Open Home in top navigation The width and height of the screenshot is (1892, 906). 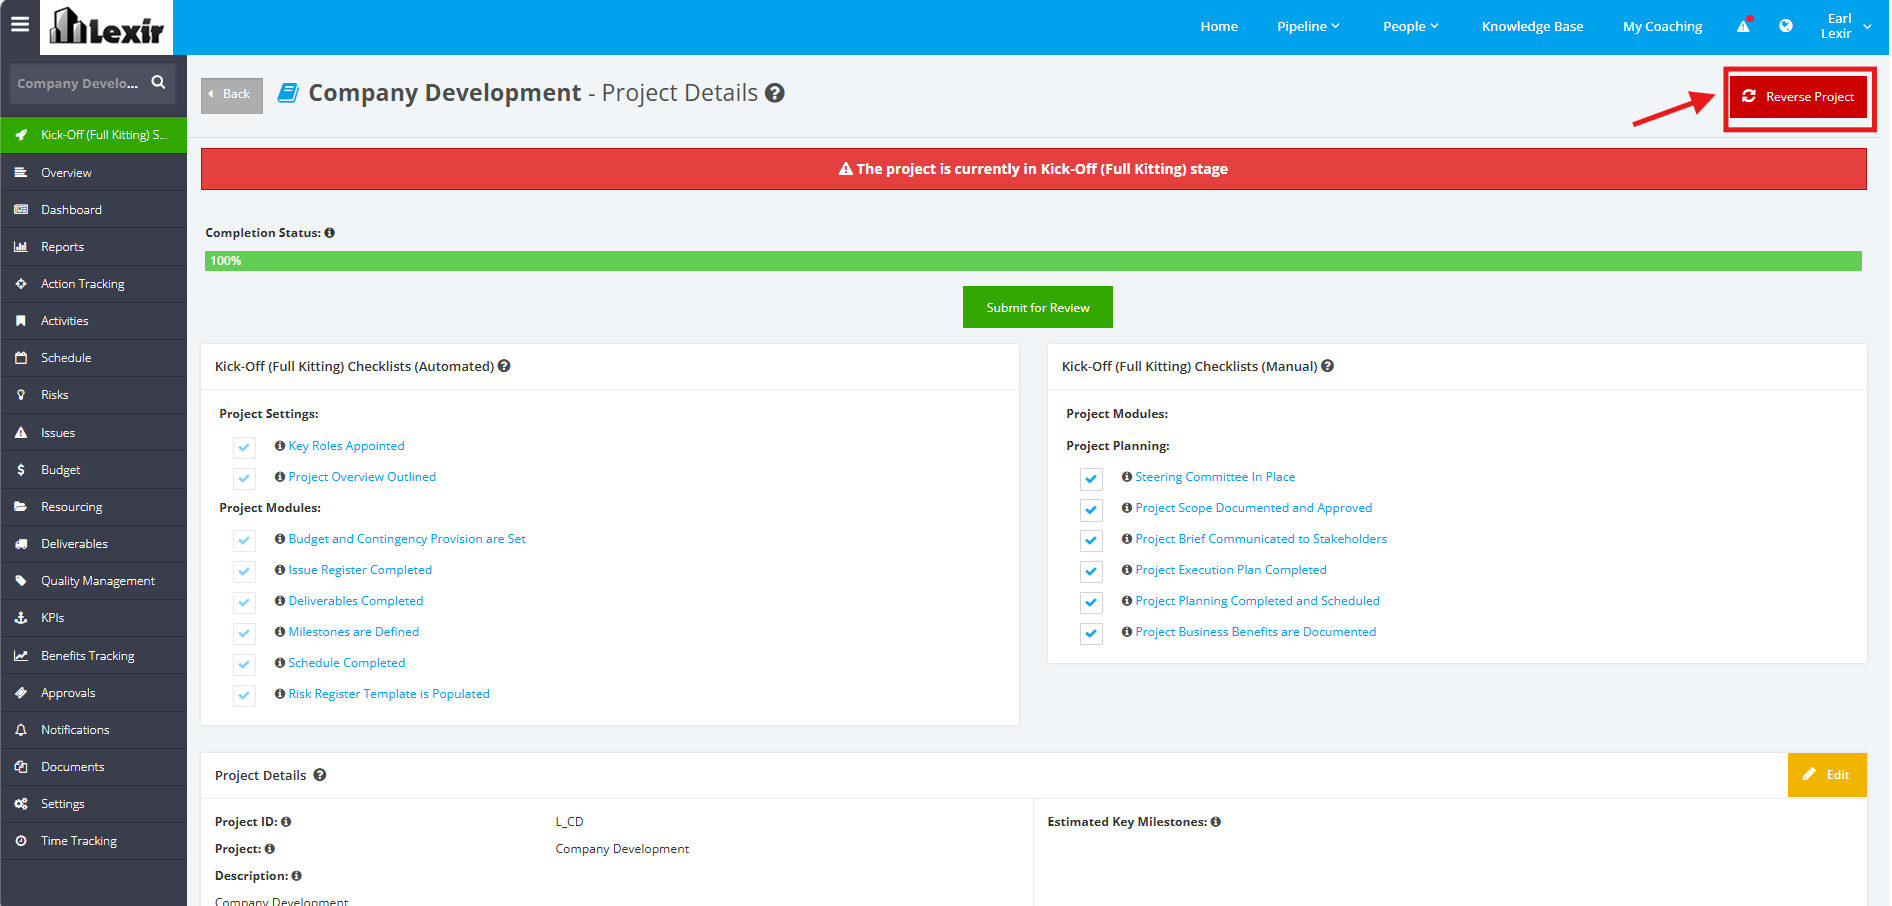click(1219, 26)
